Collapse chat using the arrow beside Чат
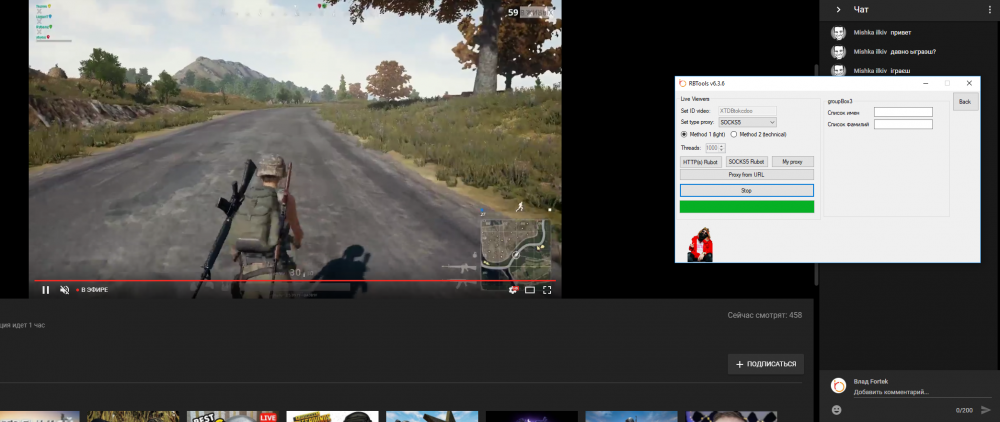The image size is (1000, 422). pyautogui.click(x=838, y=9)
